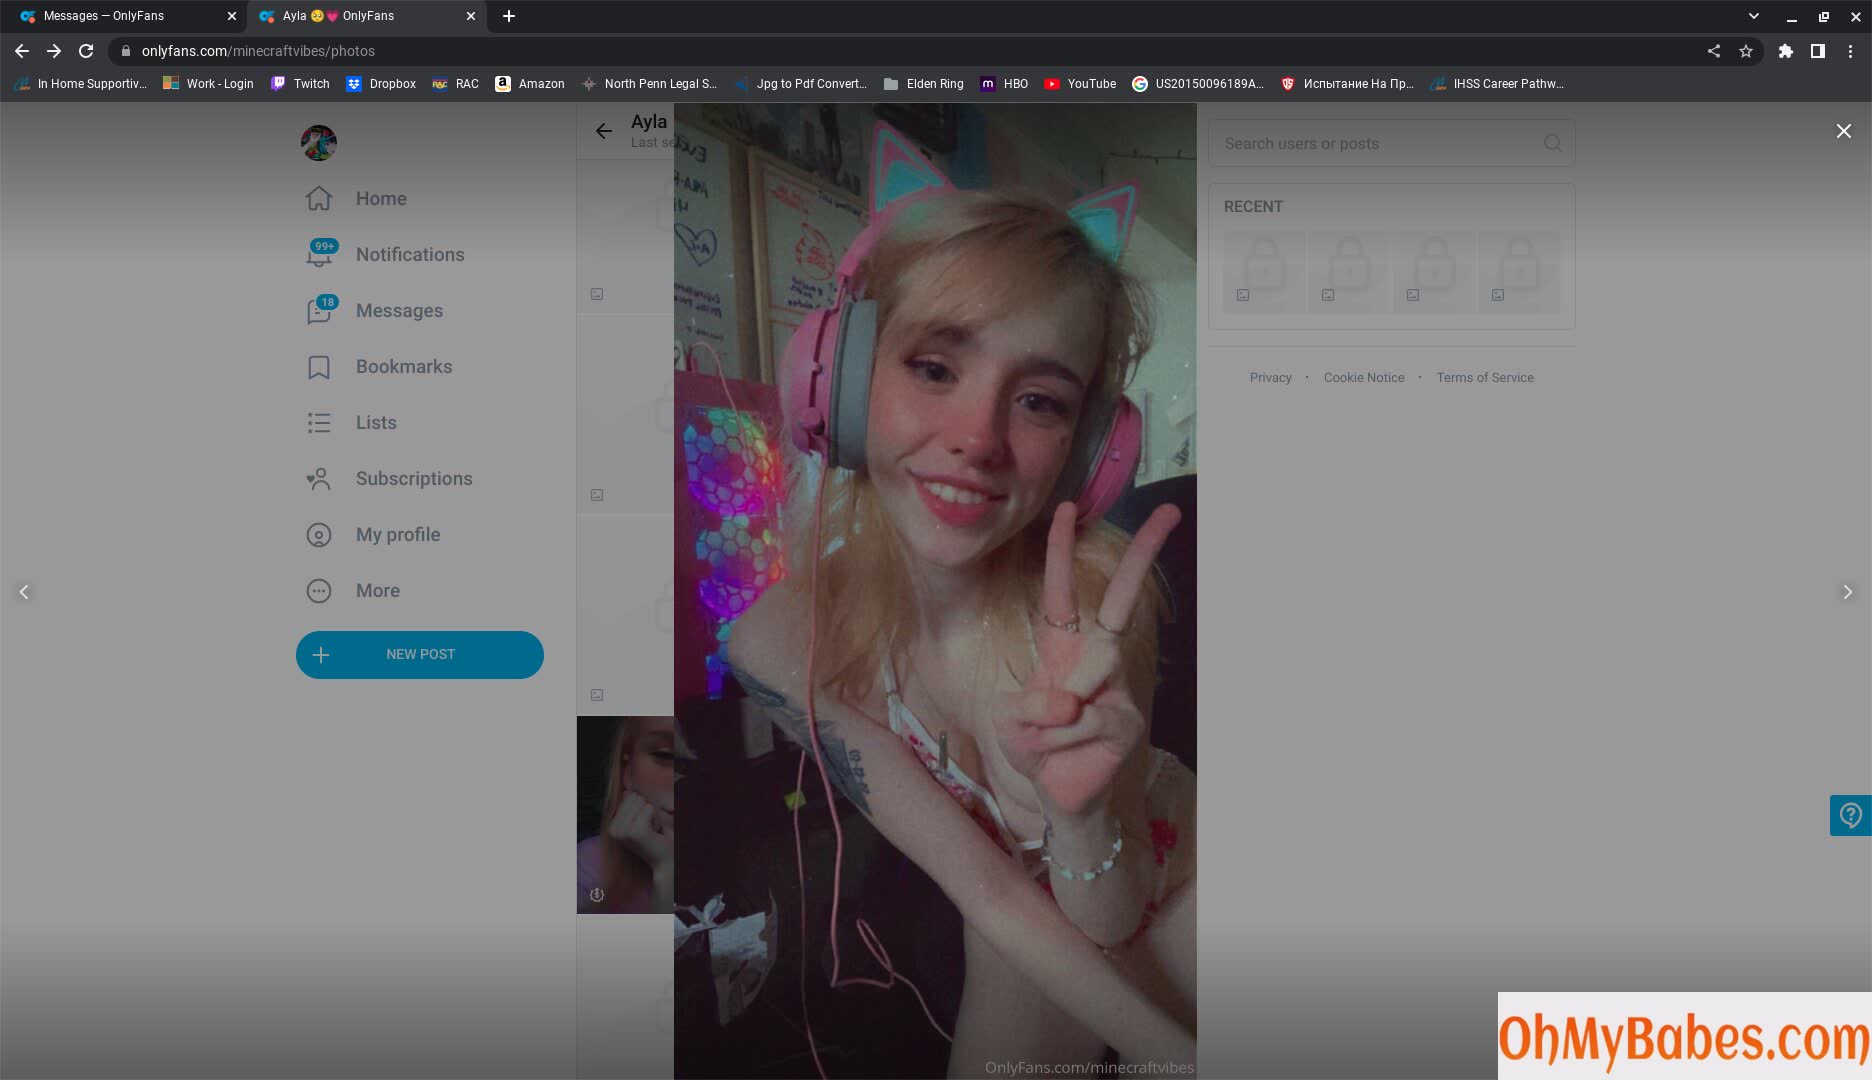Share this page from address bar
Screen dimensions: 1872x1080
coord(1714,51)
